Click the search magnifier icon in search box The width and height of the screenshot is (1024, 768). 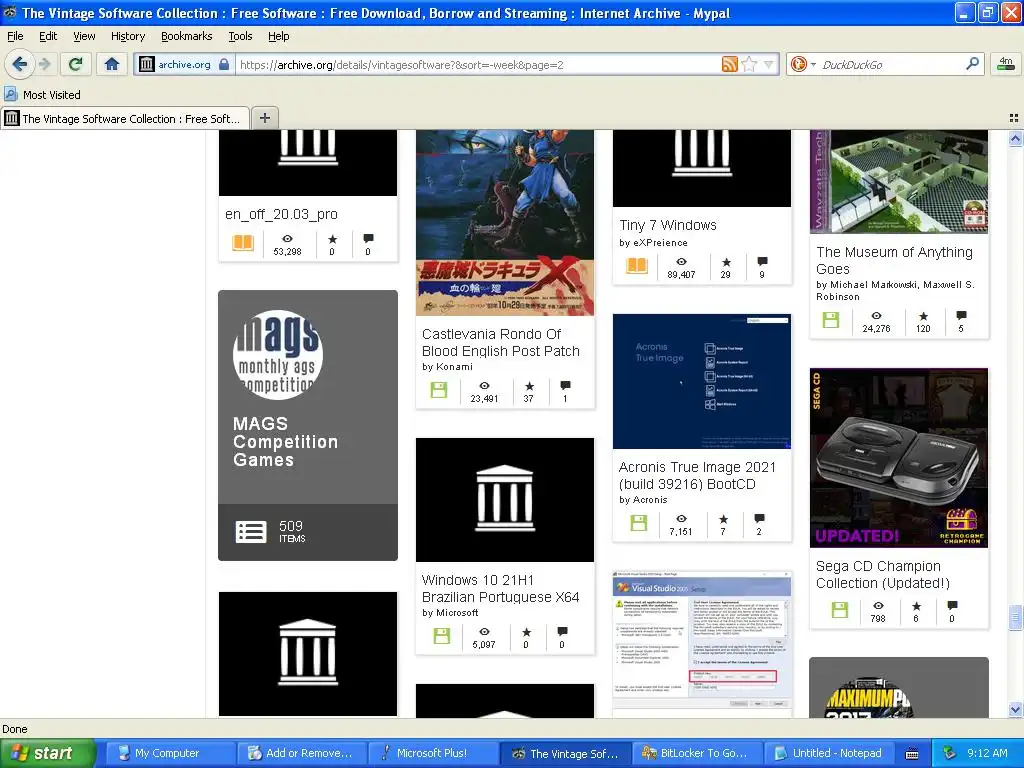972,63
